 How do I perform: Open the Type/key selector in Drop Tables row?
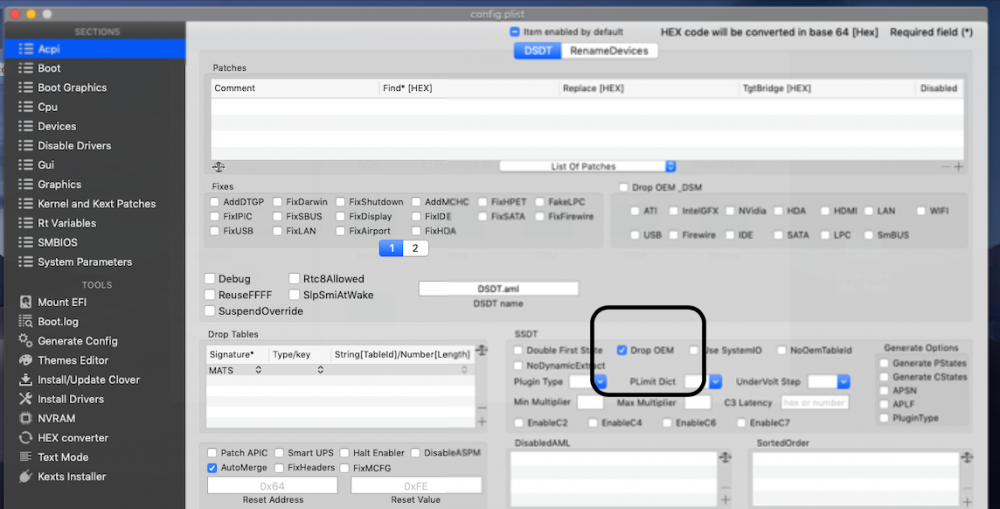point(320,370)
